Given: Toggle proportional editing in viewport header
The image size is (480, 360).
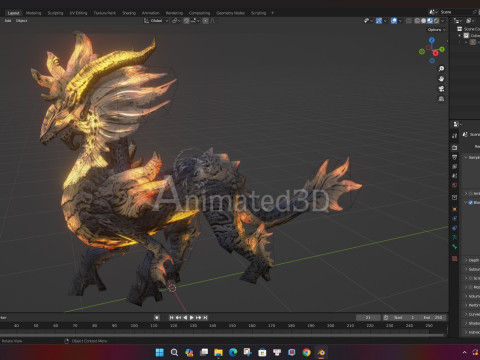Looking at the screenshot, I should coord(205,21).
